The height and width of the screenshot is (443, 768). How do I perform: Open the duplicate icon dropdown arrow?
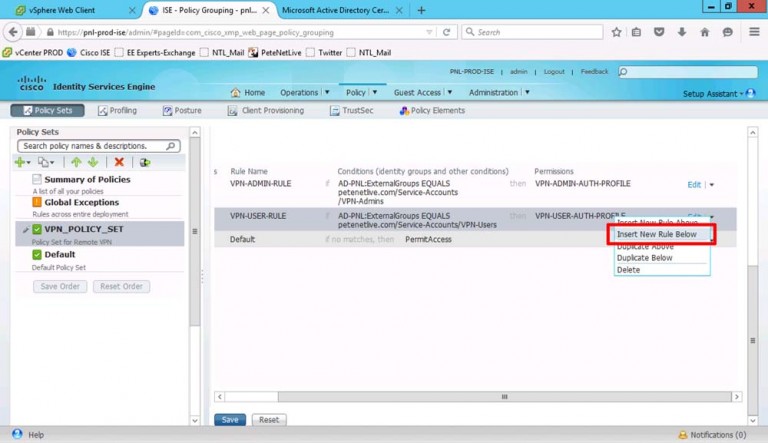click(x=52, y=163)
